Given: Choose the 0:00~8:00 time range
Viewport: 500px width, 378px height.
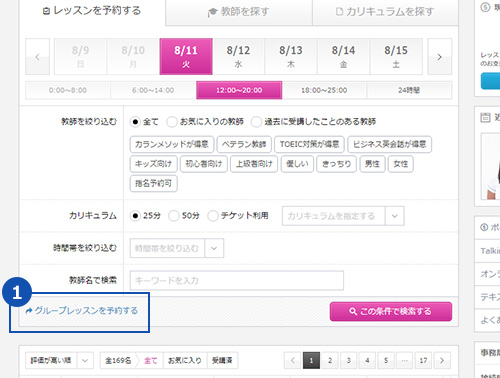Looking at the screenshot, I should point(68,90).
